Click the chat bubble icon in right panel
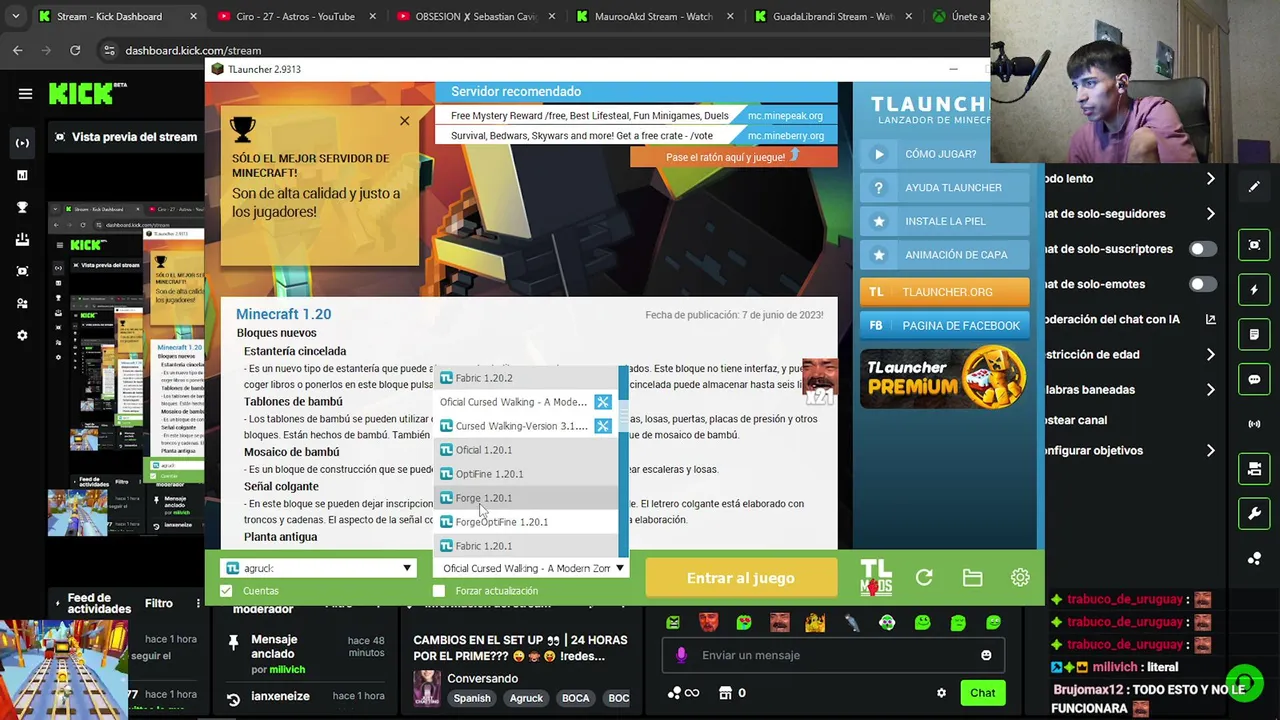The height and width of the screenshot is (720, 1280). 1254,380
